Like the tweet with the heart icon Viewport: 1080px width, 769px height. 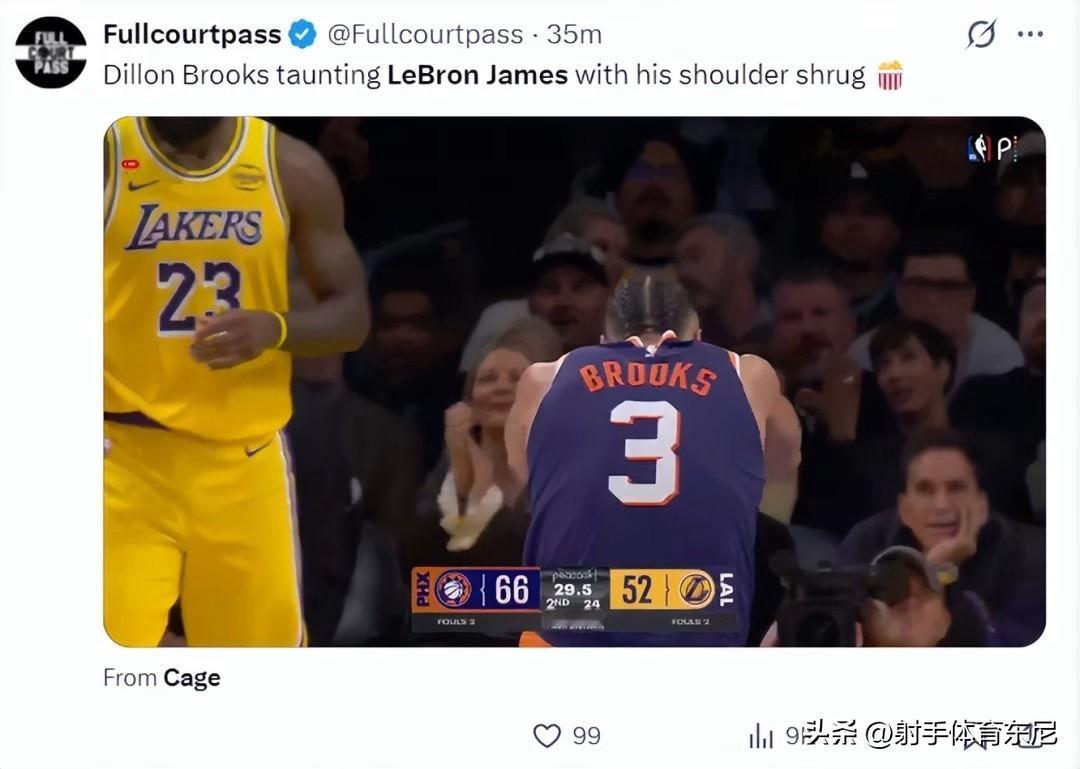[548, 736]
